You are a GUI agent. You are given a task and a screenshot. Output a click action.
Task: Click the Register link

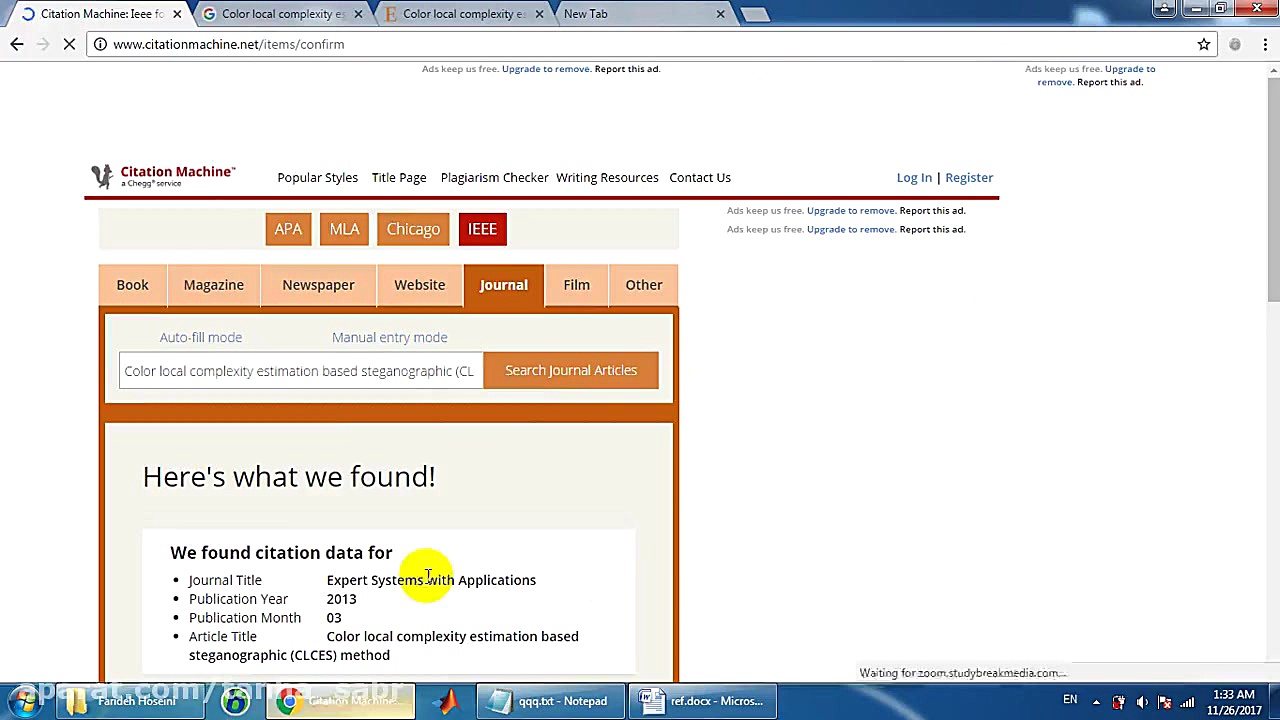(x=969, y=177)
